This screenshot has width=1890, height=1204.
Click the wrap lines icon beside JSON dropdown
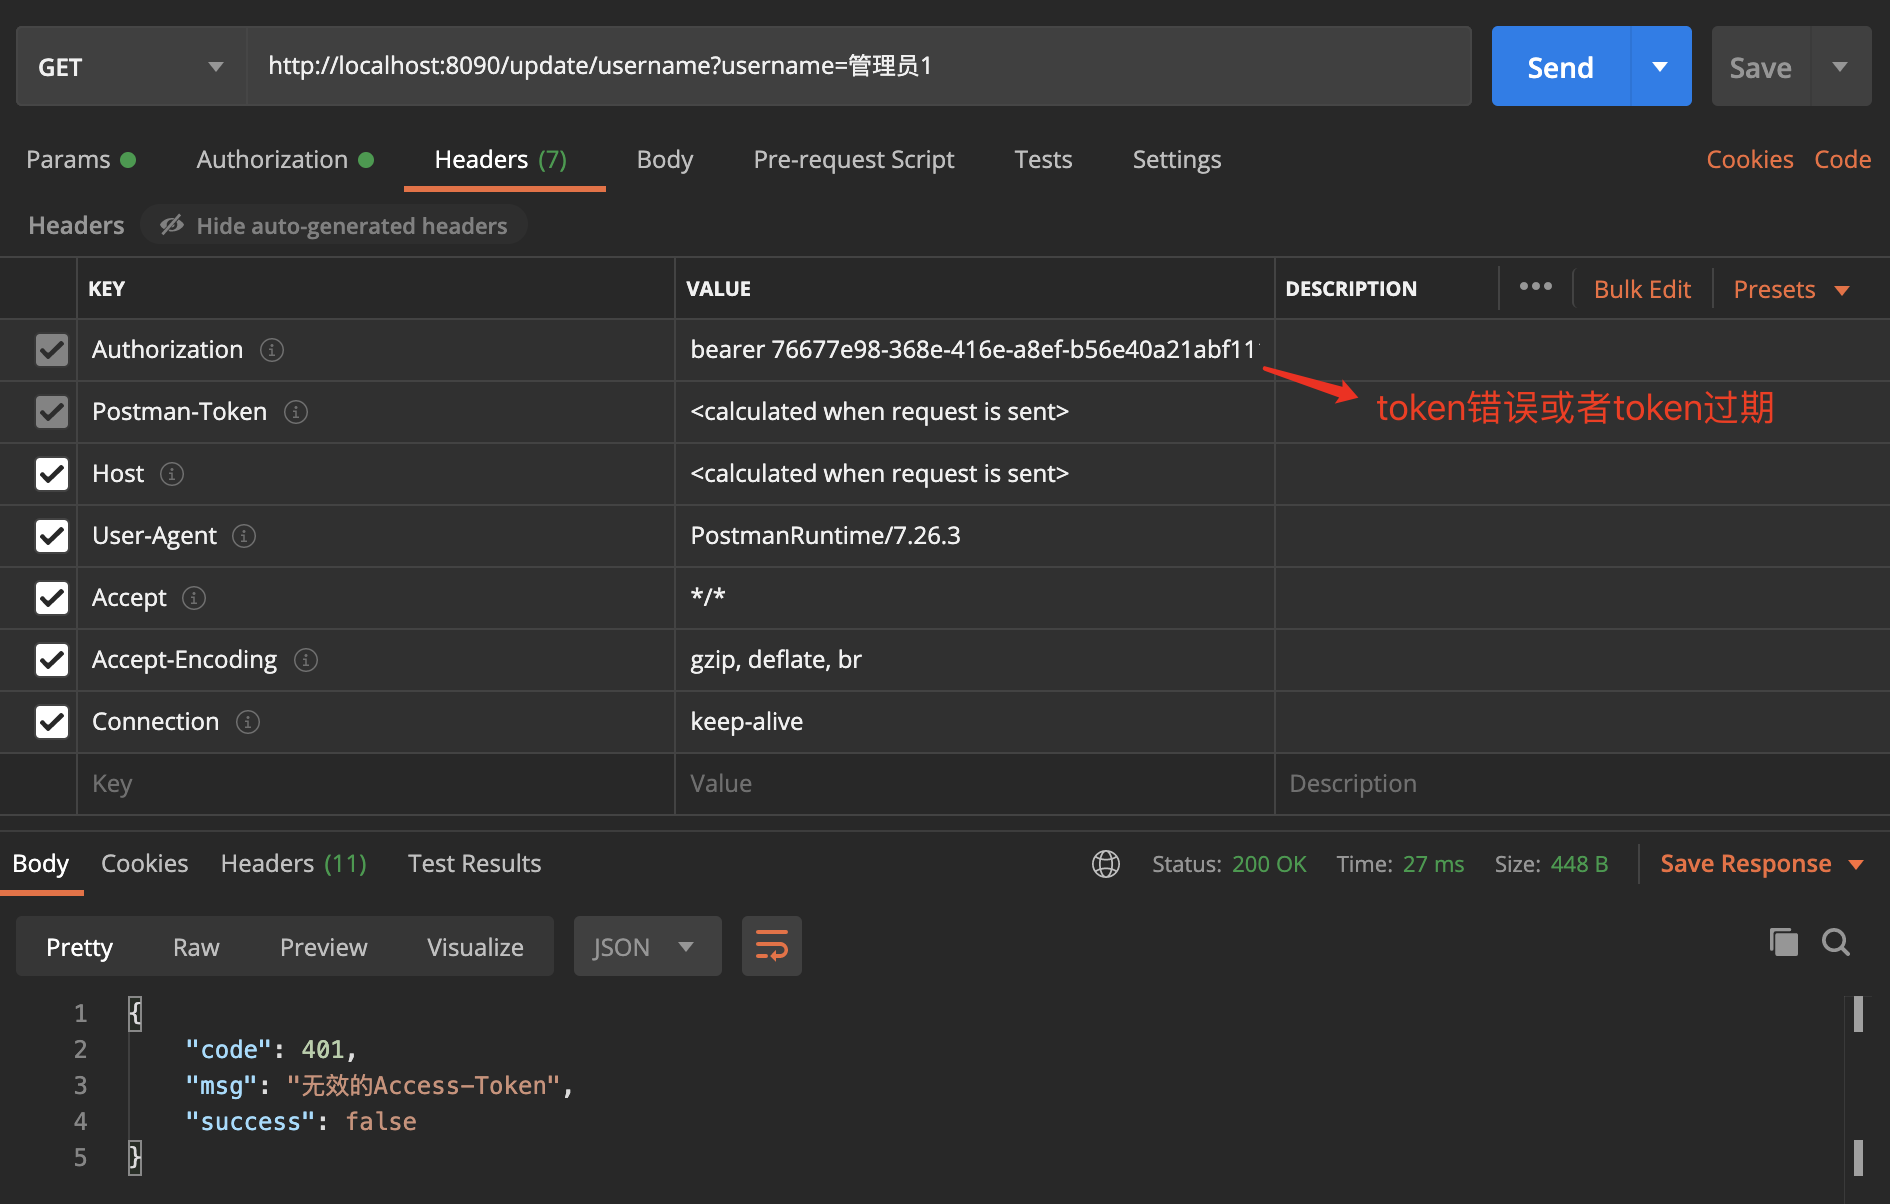(771, 945)
